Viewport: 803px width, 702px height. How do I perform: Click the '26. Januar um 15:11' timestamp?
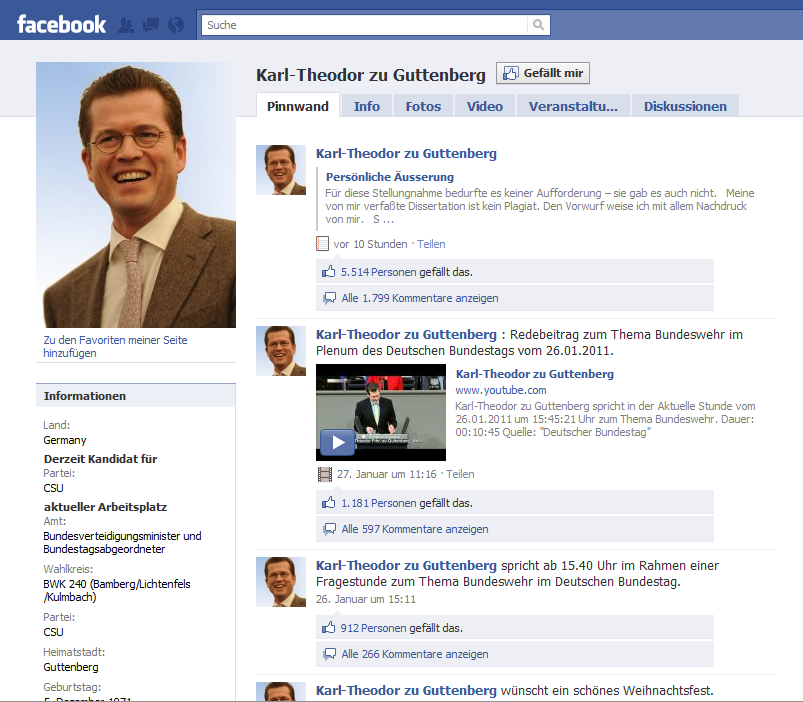click(366, 599)
